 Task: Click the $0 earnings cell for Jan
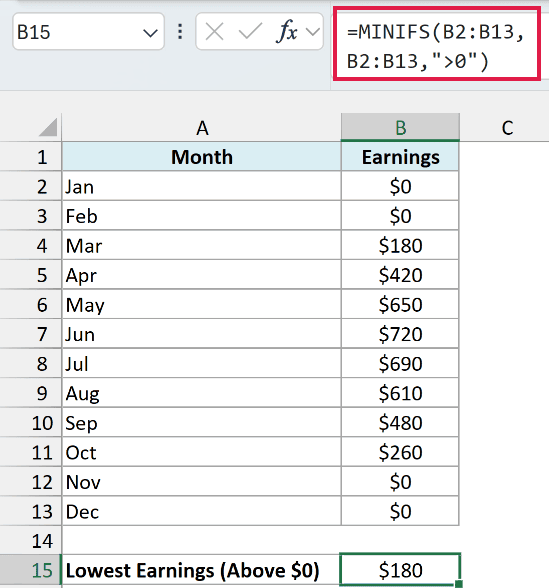coord(400,186)
